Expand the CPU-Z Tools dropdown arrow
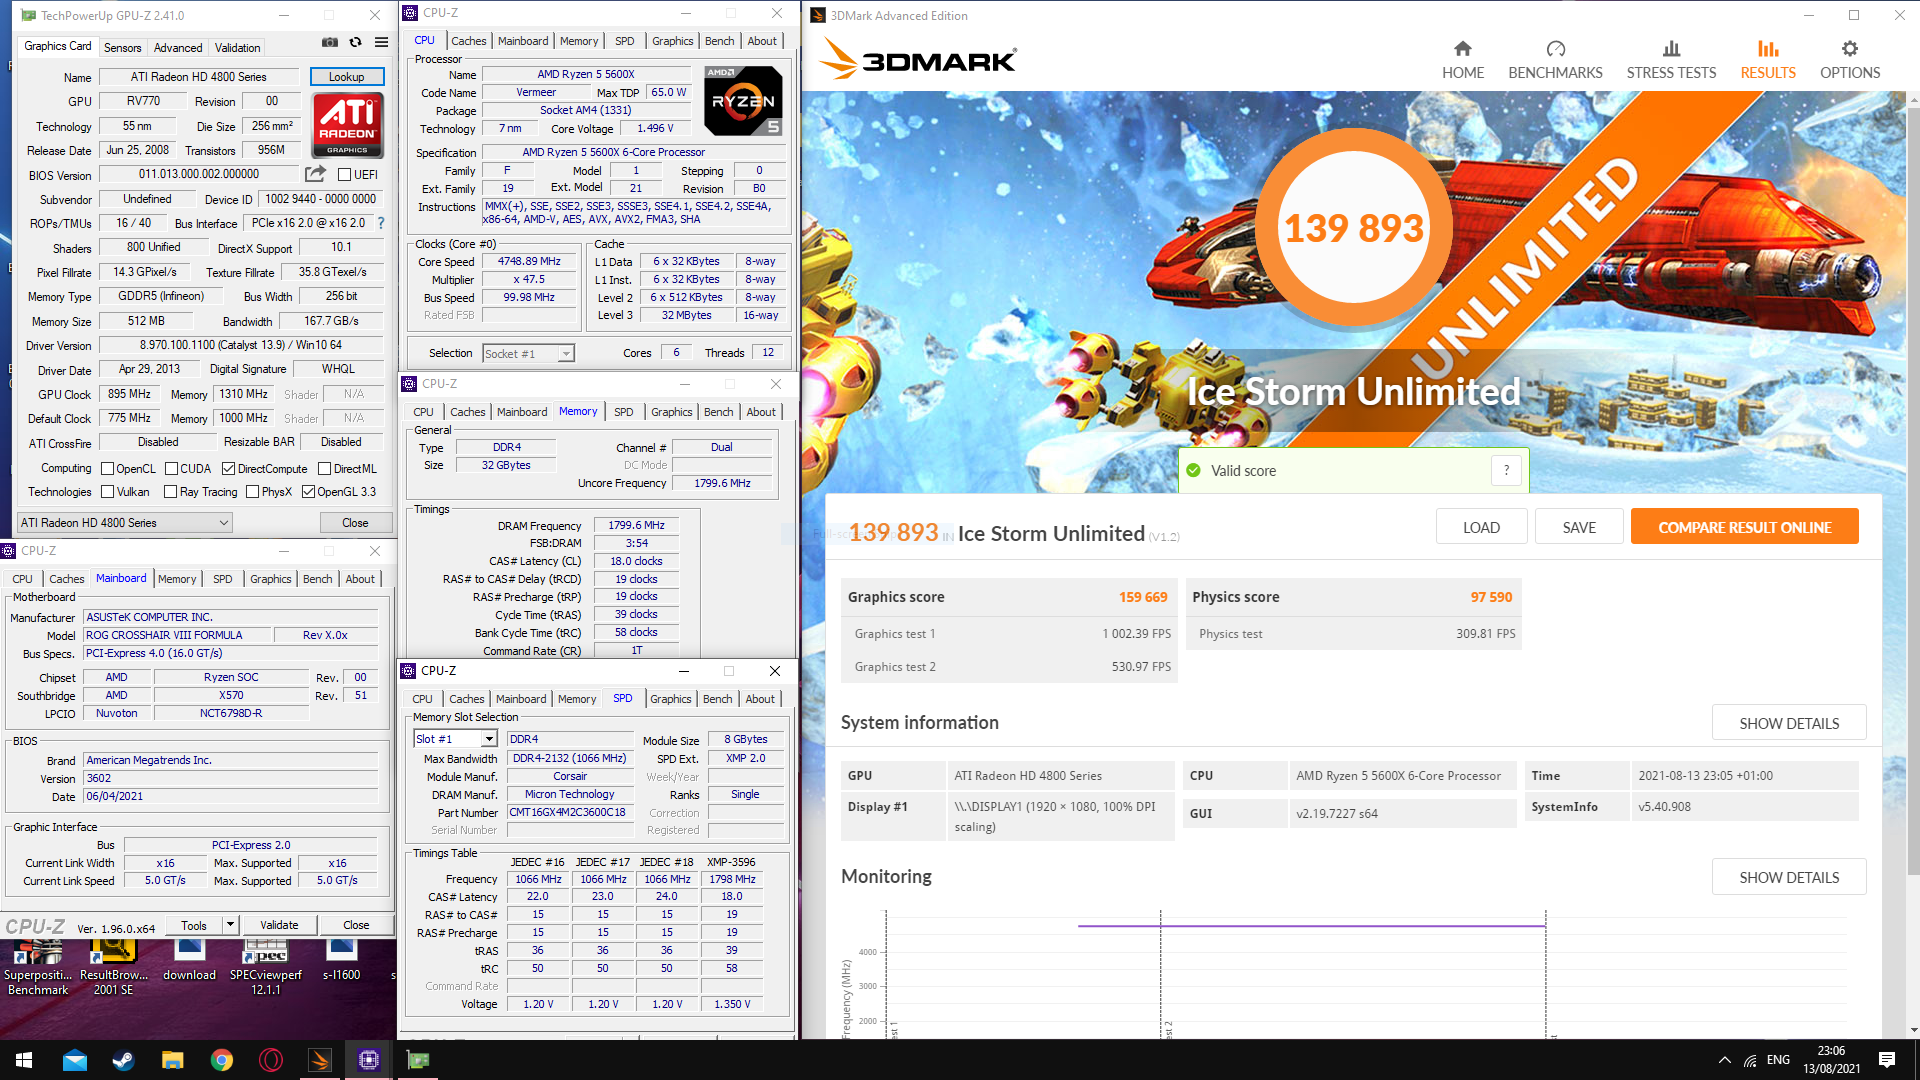Viewport: 1920px width, 1080px height. tap(230, 925)
